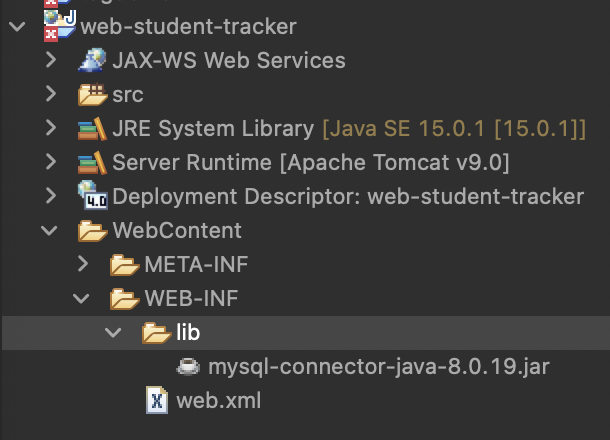Collapse the web-student-tracker project node

(17, 26)
